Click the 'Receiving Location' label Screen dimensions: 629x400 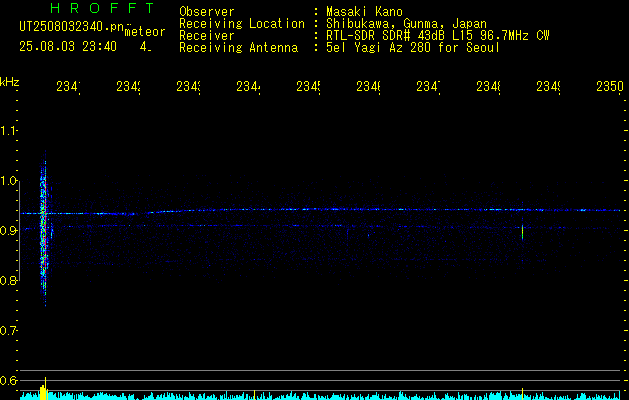coord(242,24)
